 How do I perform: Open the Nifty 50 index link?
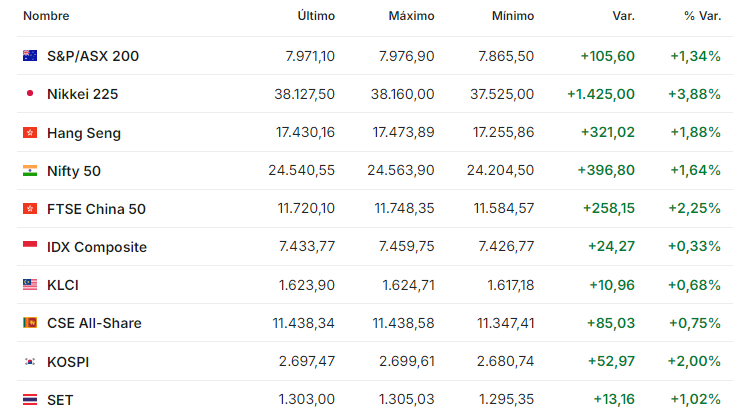click(x=74, y=171)
